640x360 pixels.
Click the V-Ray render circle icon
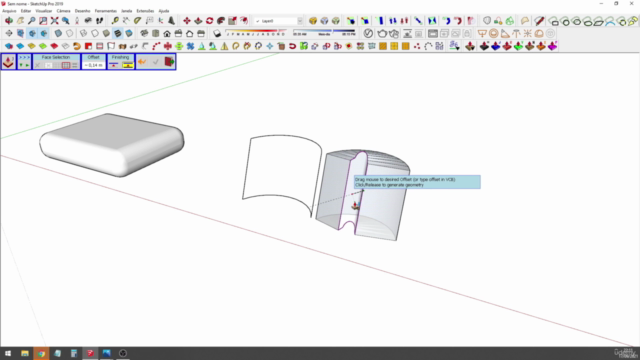(x=368, y=33)
